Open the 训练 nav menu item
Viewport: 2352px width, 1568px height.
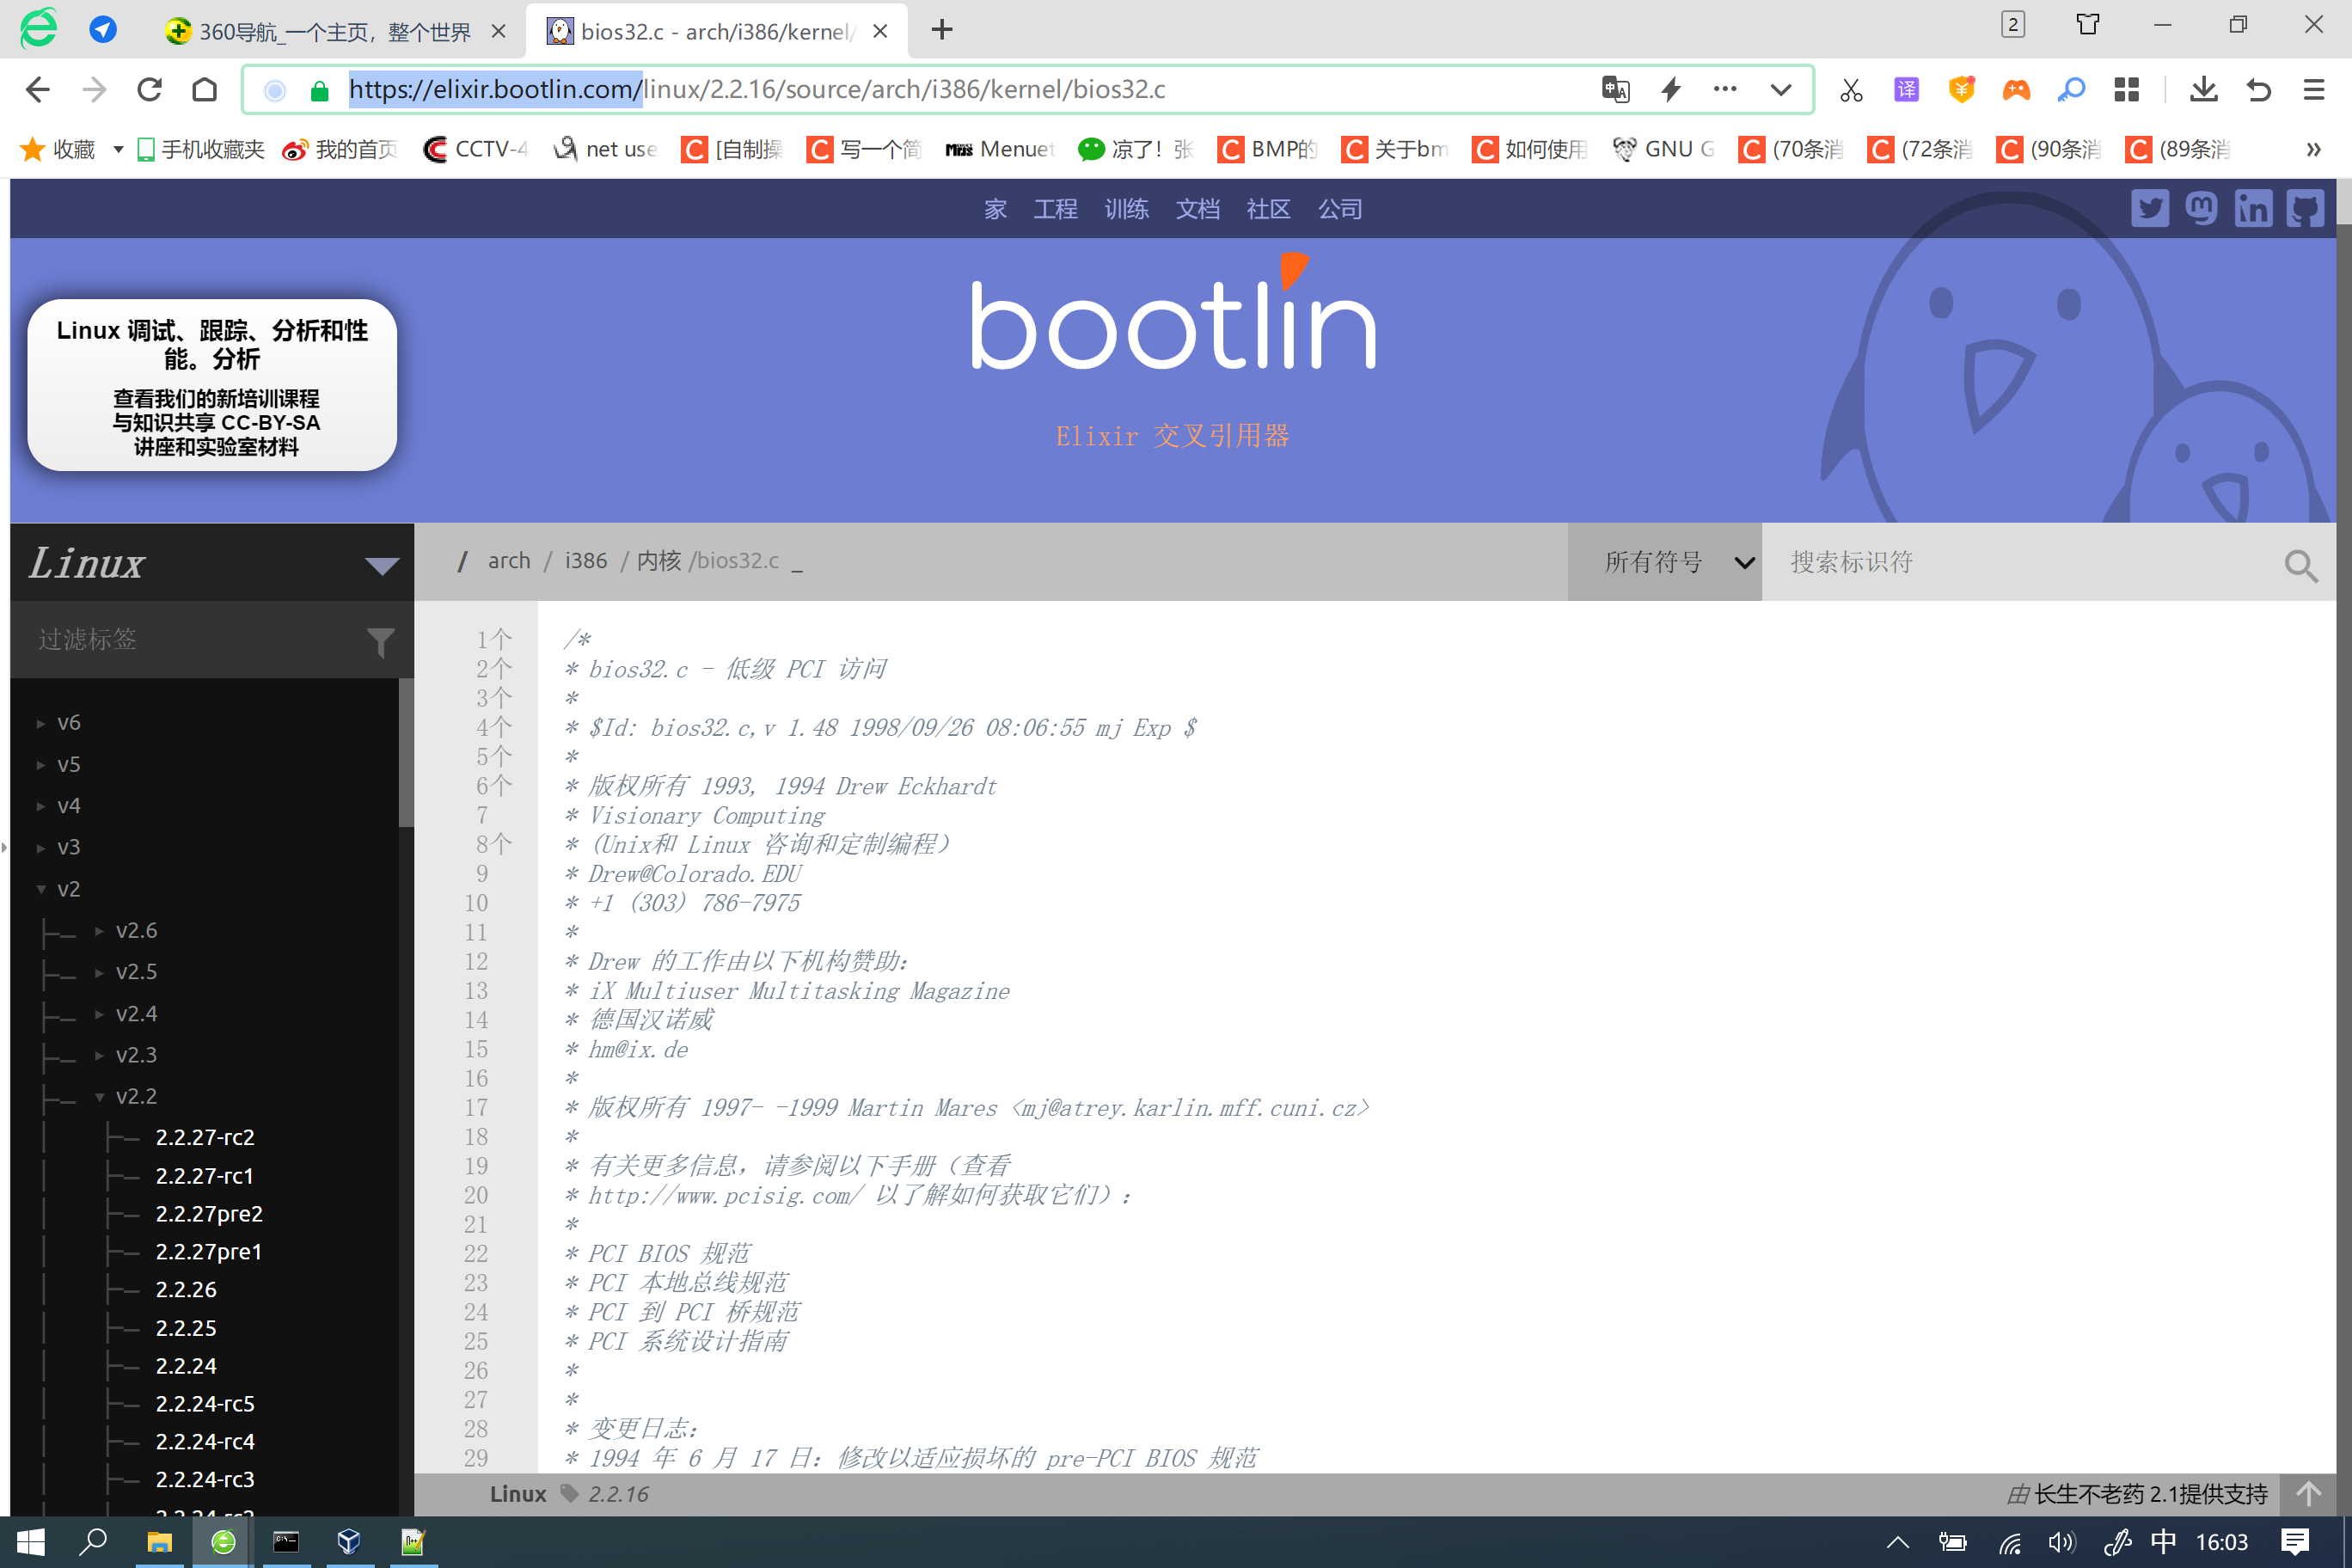point(1126,209)
